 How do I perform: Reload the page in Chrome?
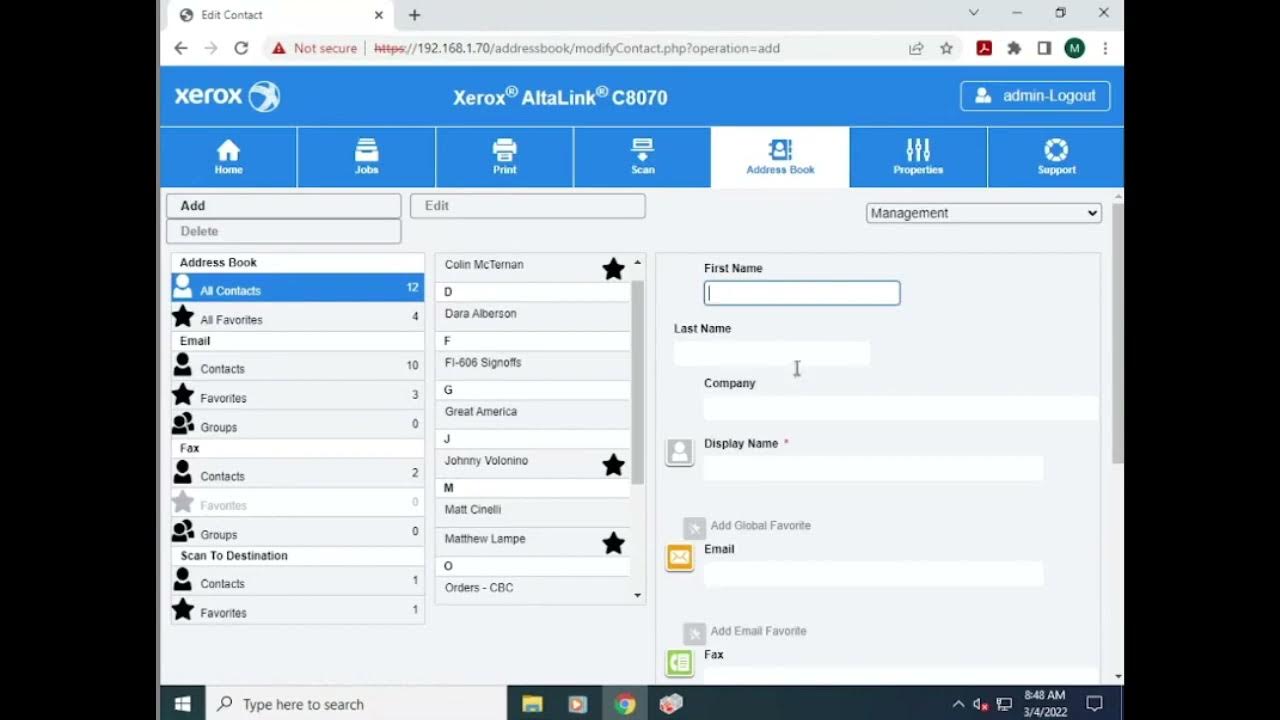(x=241, y=48)
